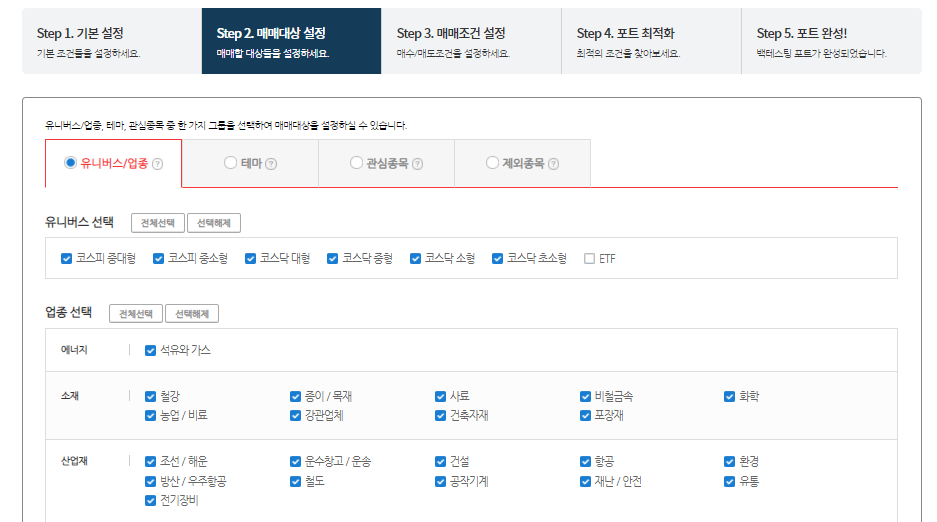Screen dimensions: 937x522
Task: Toggle 종이 / 목재 checkbox
Action: click(295, 397)
